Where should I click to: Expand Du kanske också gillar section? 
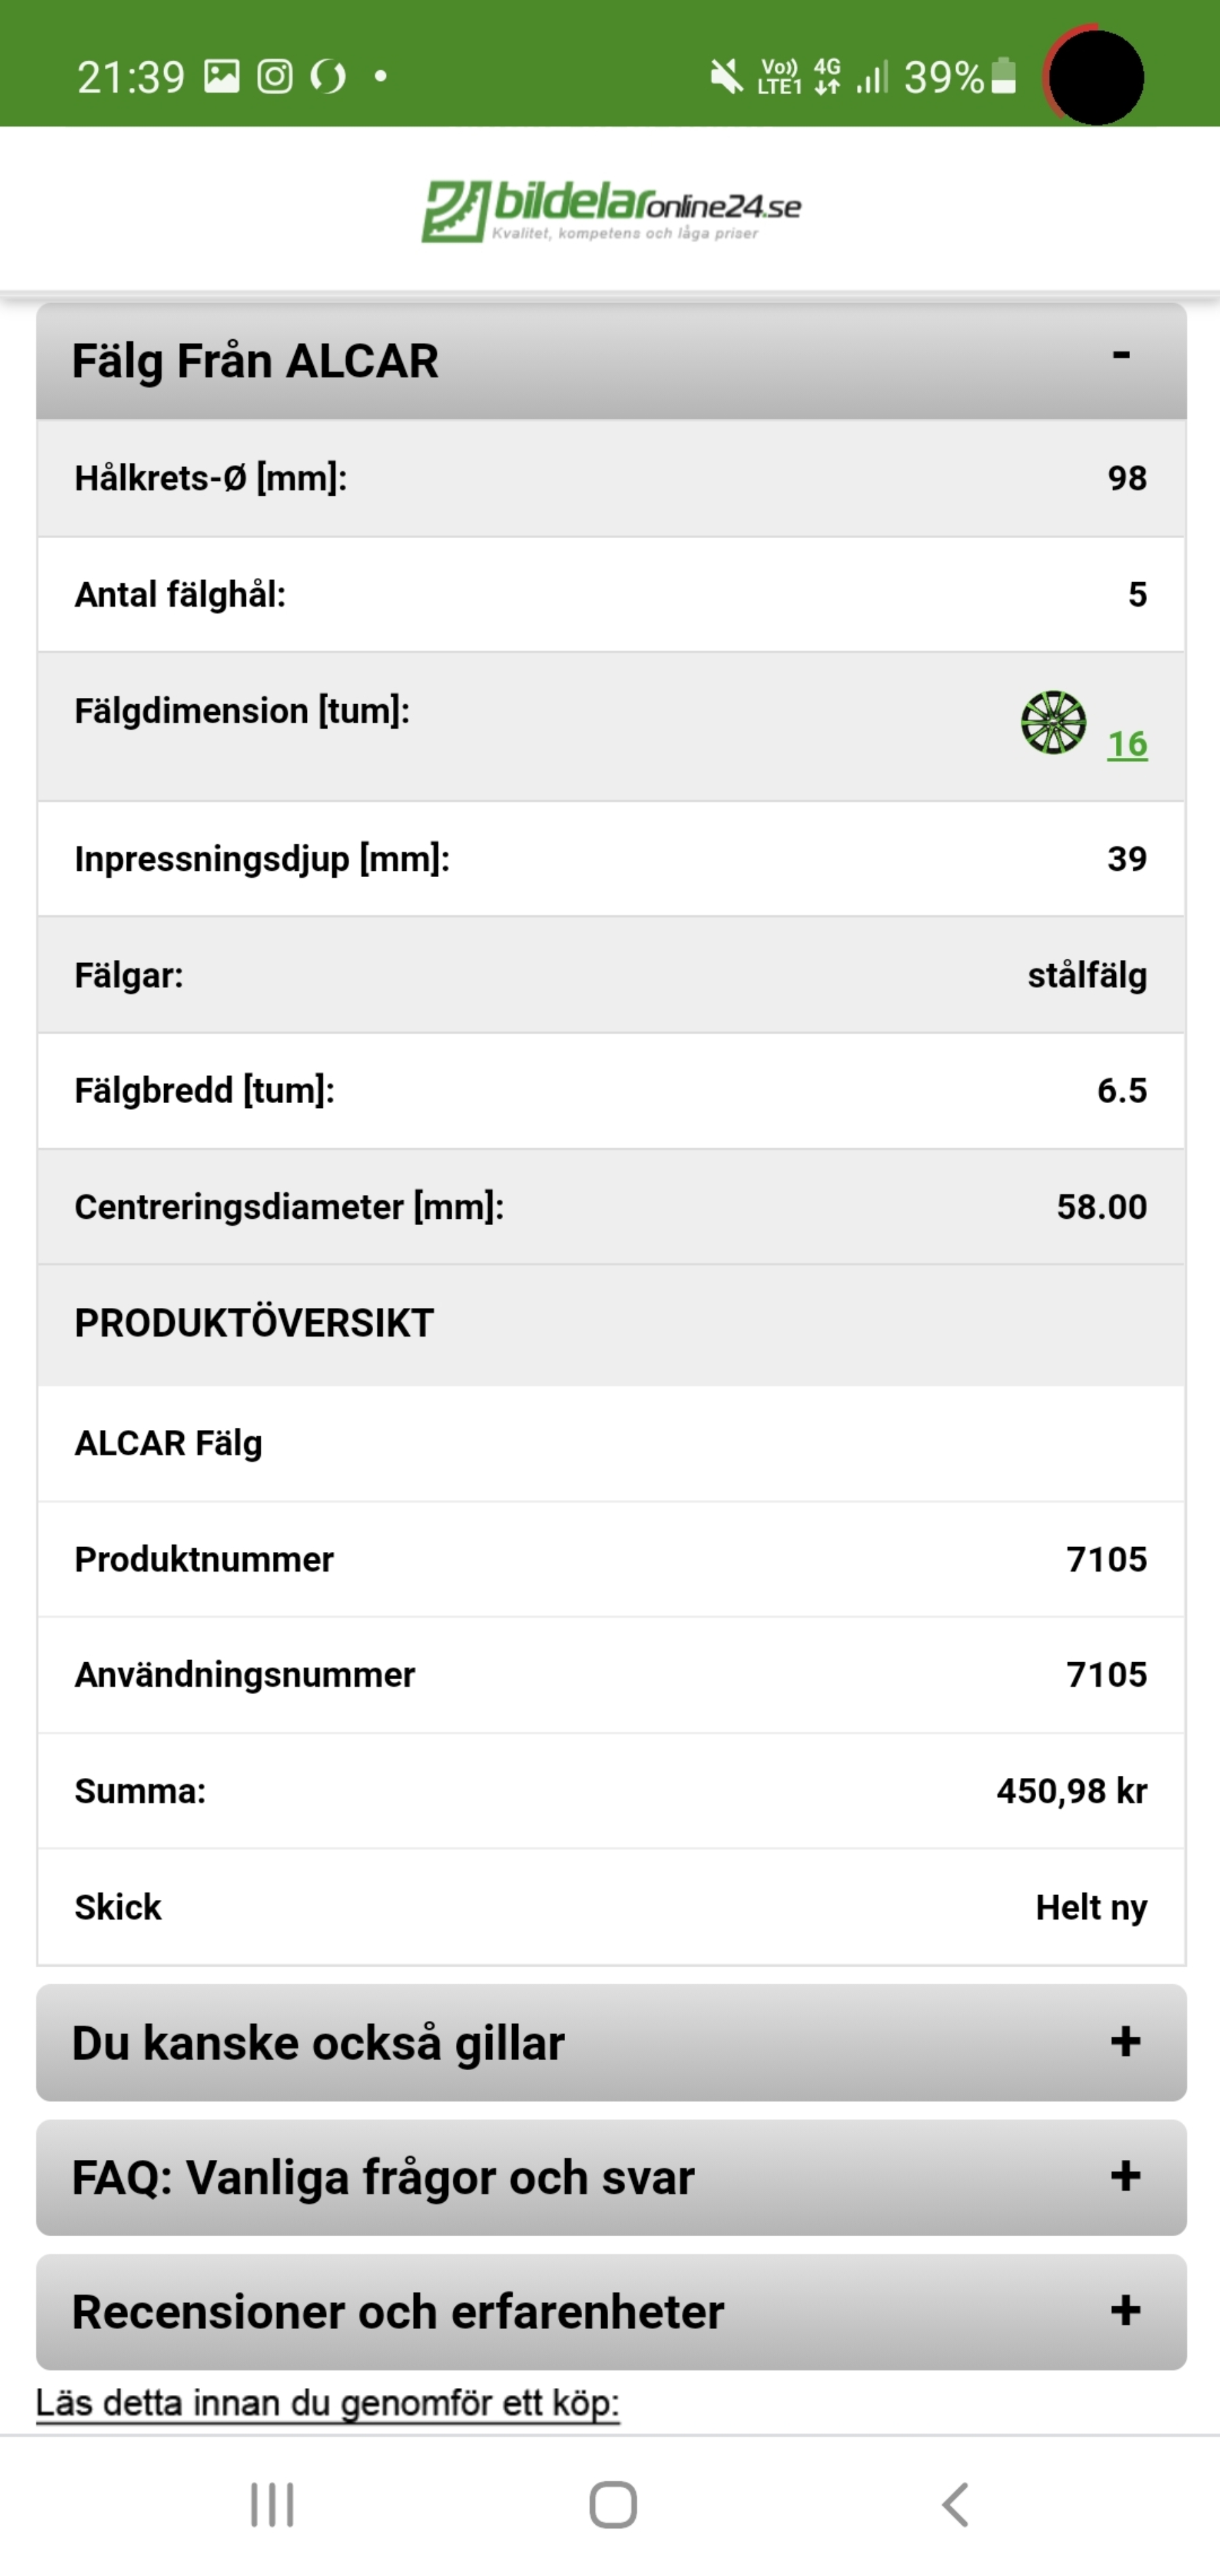coord(1125,2042)
